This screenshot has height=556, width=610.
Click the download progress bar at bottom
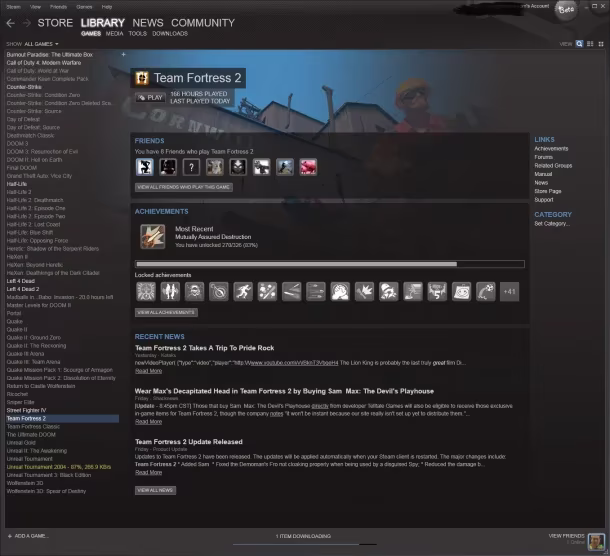click(305, 544)
